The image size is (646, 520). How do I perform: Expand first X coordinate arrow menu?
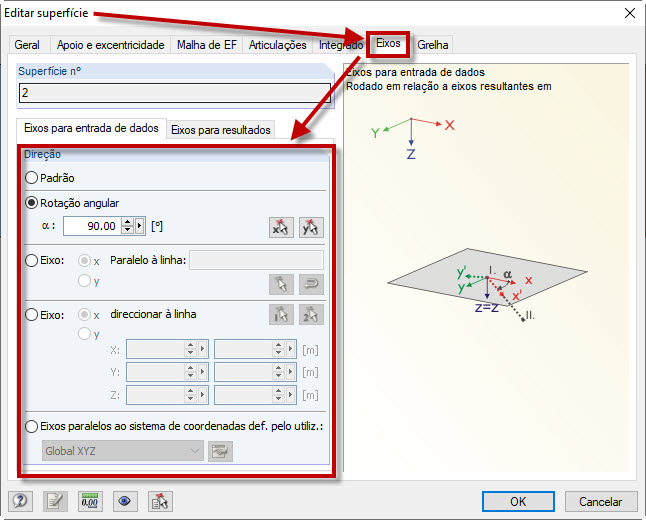click(x=203, y=349)
